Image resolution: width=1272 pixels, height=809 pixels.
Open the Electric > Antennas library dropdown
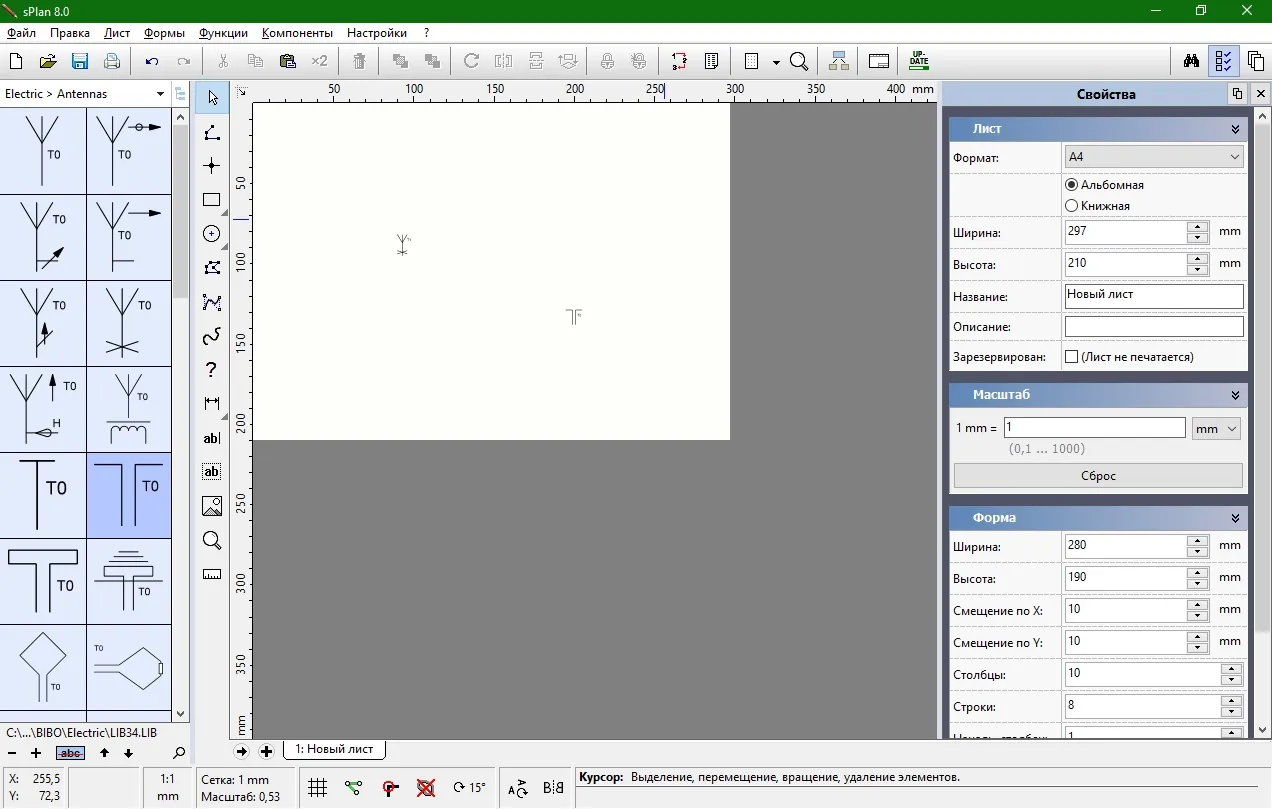(85, 94)
